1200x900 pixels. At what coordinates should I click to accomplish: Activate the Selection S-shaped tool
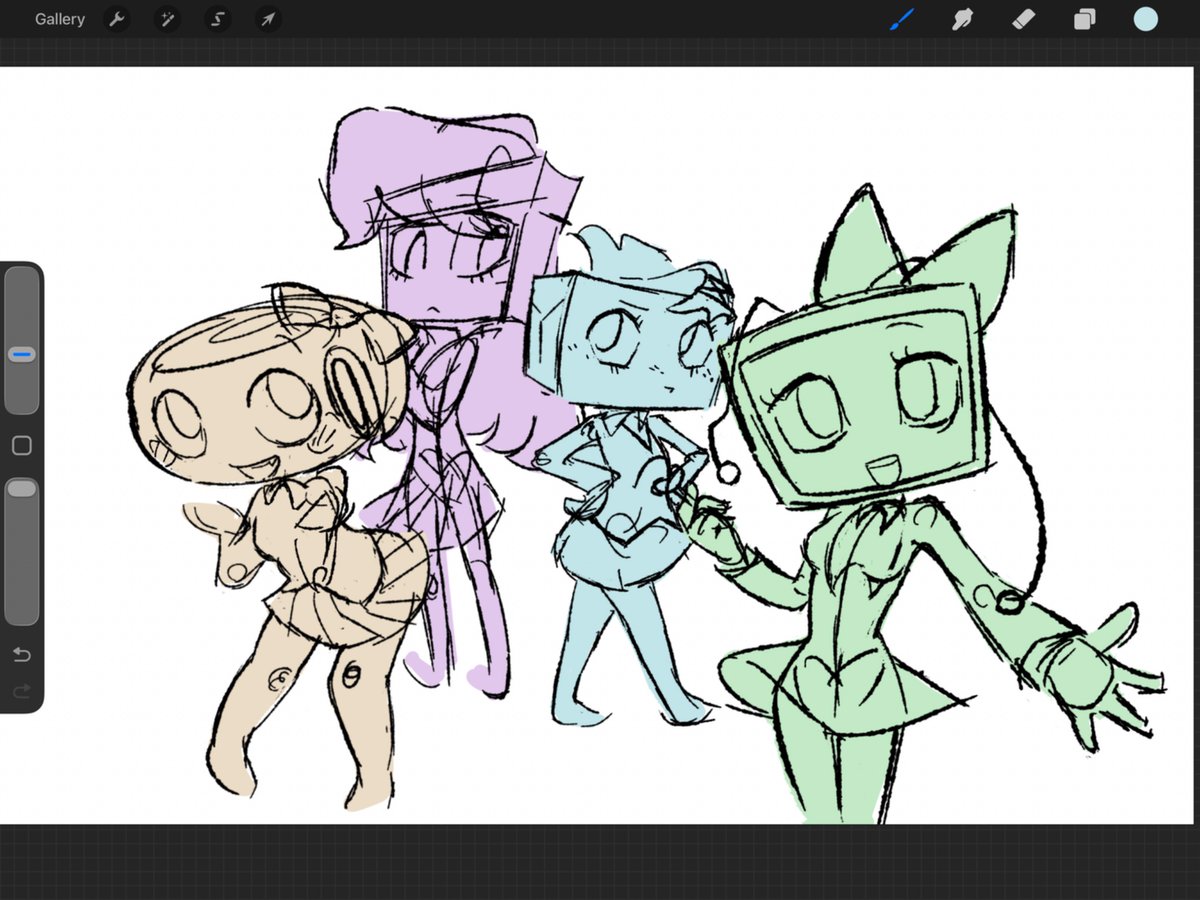coord(217,19)
